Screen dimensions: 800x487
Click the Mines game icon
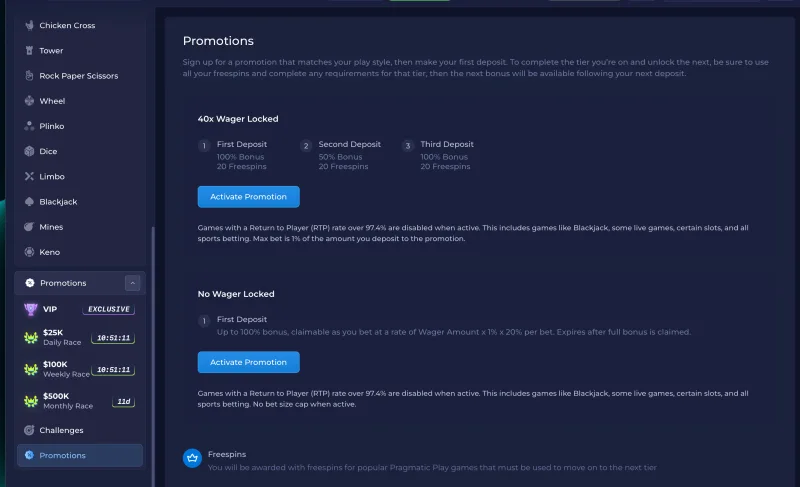29,227
